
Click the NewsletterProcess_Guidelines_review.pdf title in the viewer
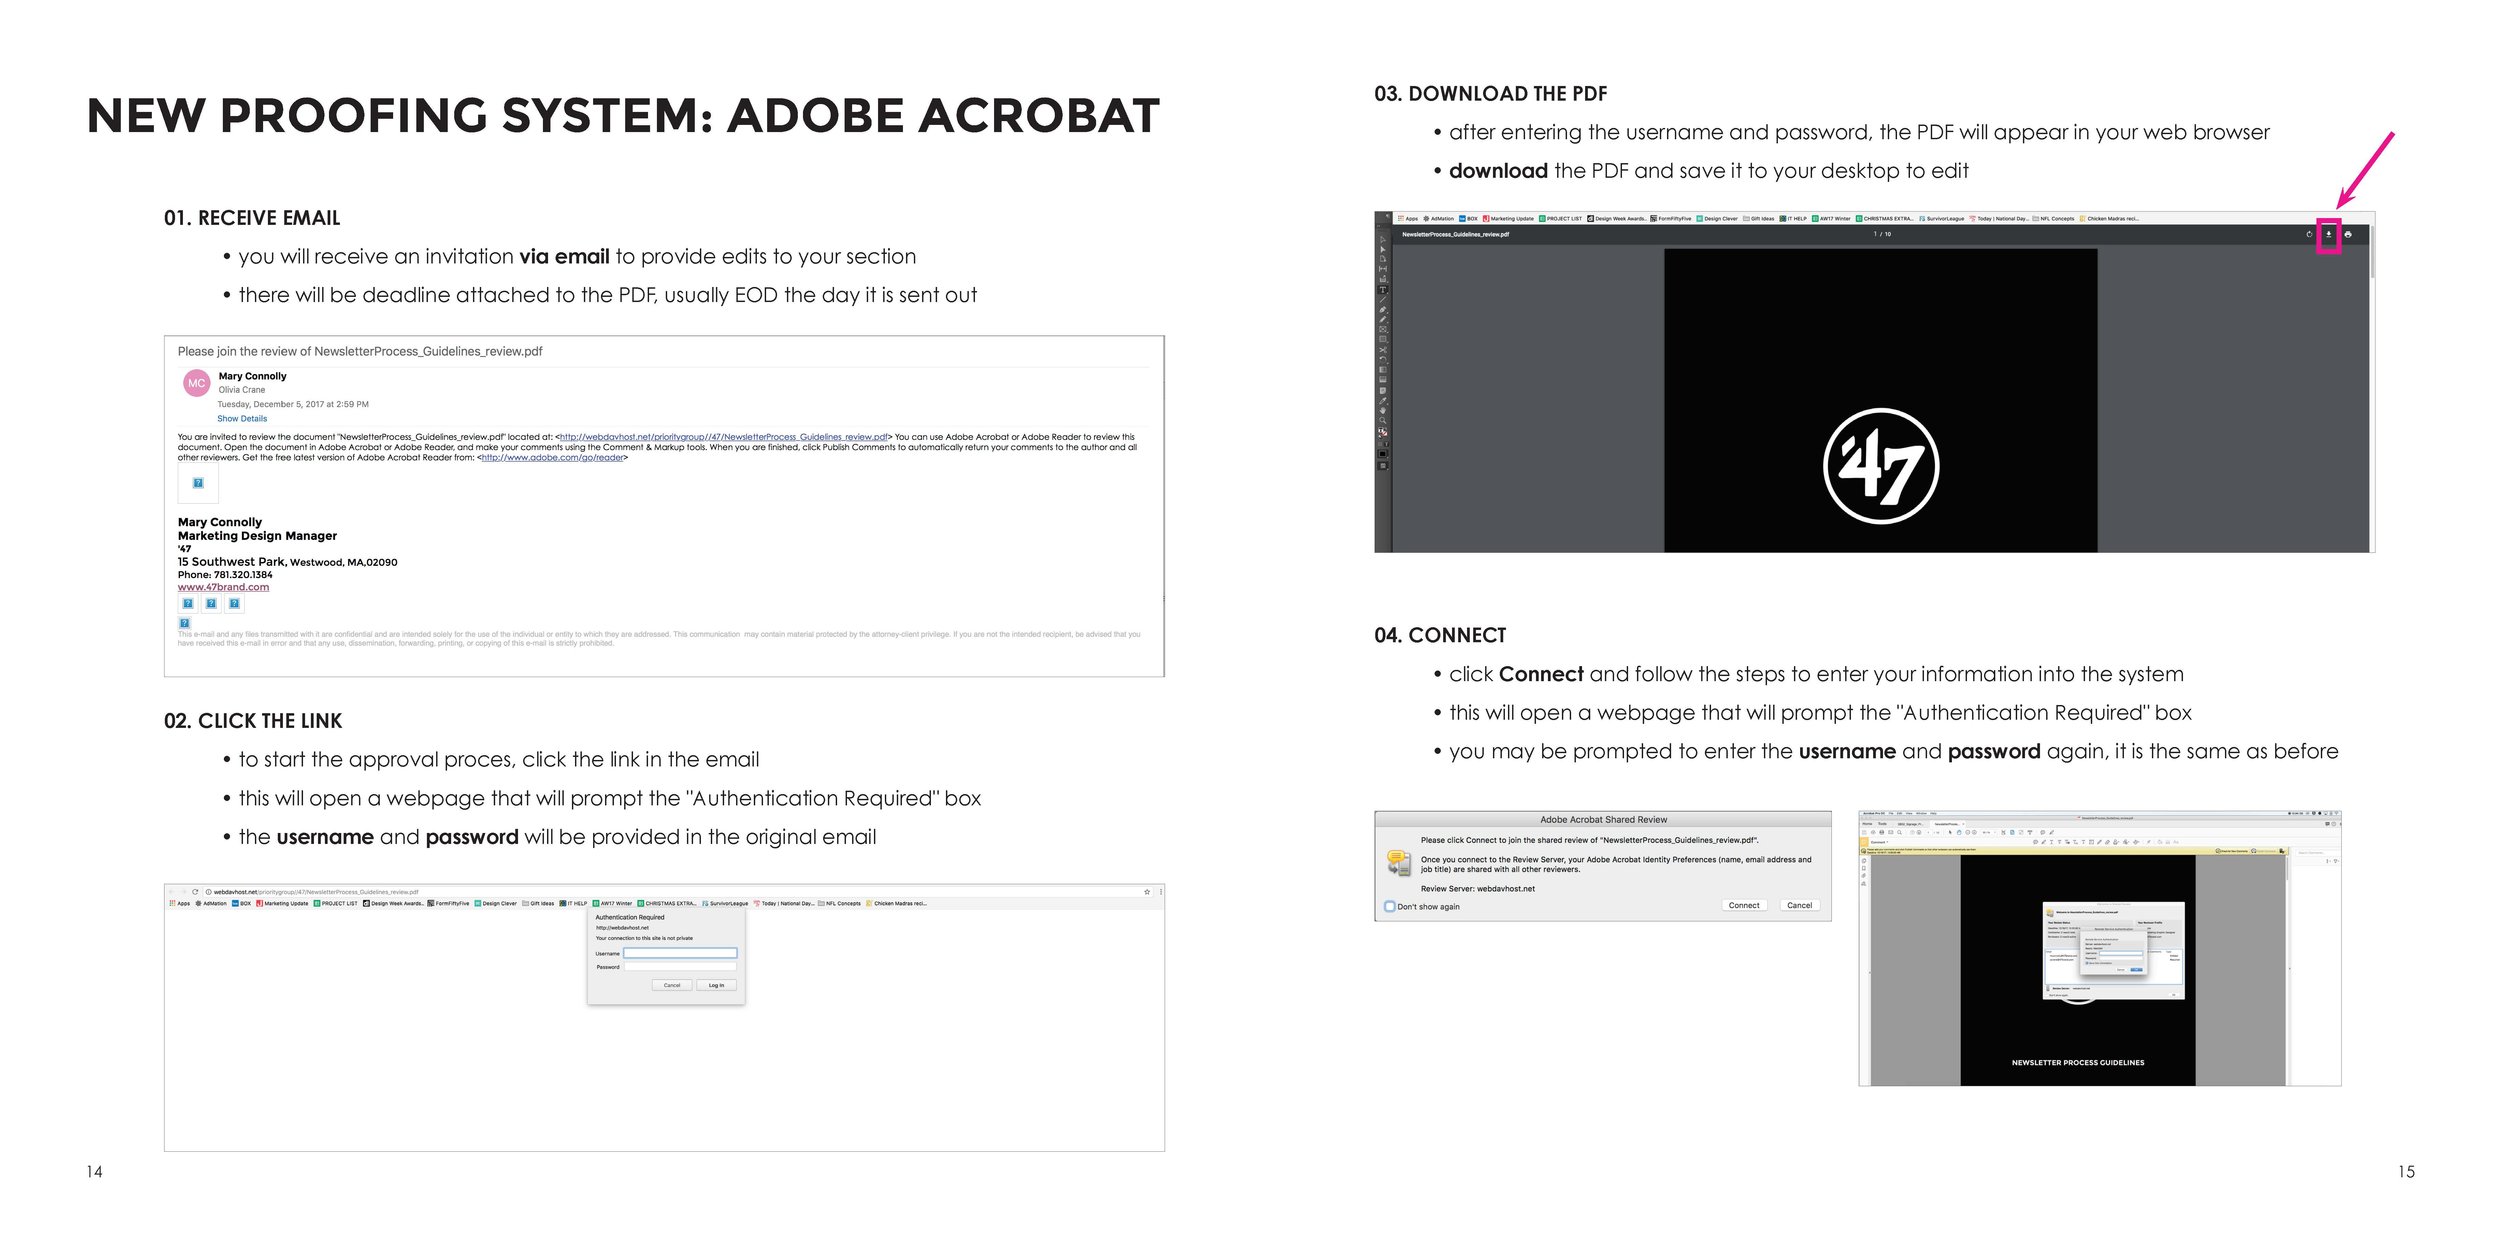(1455, 234)
